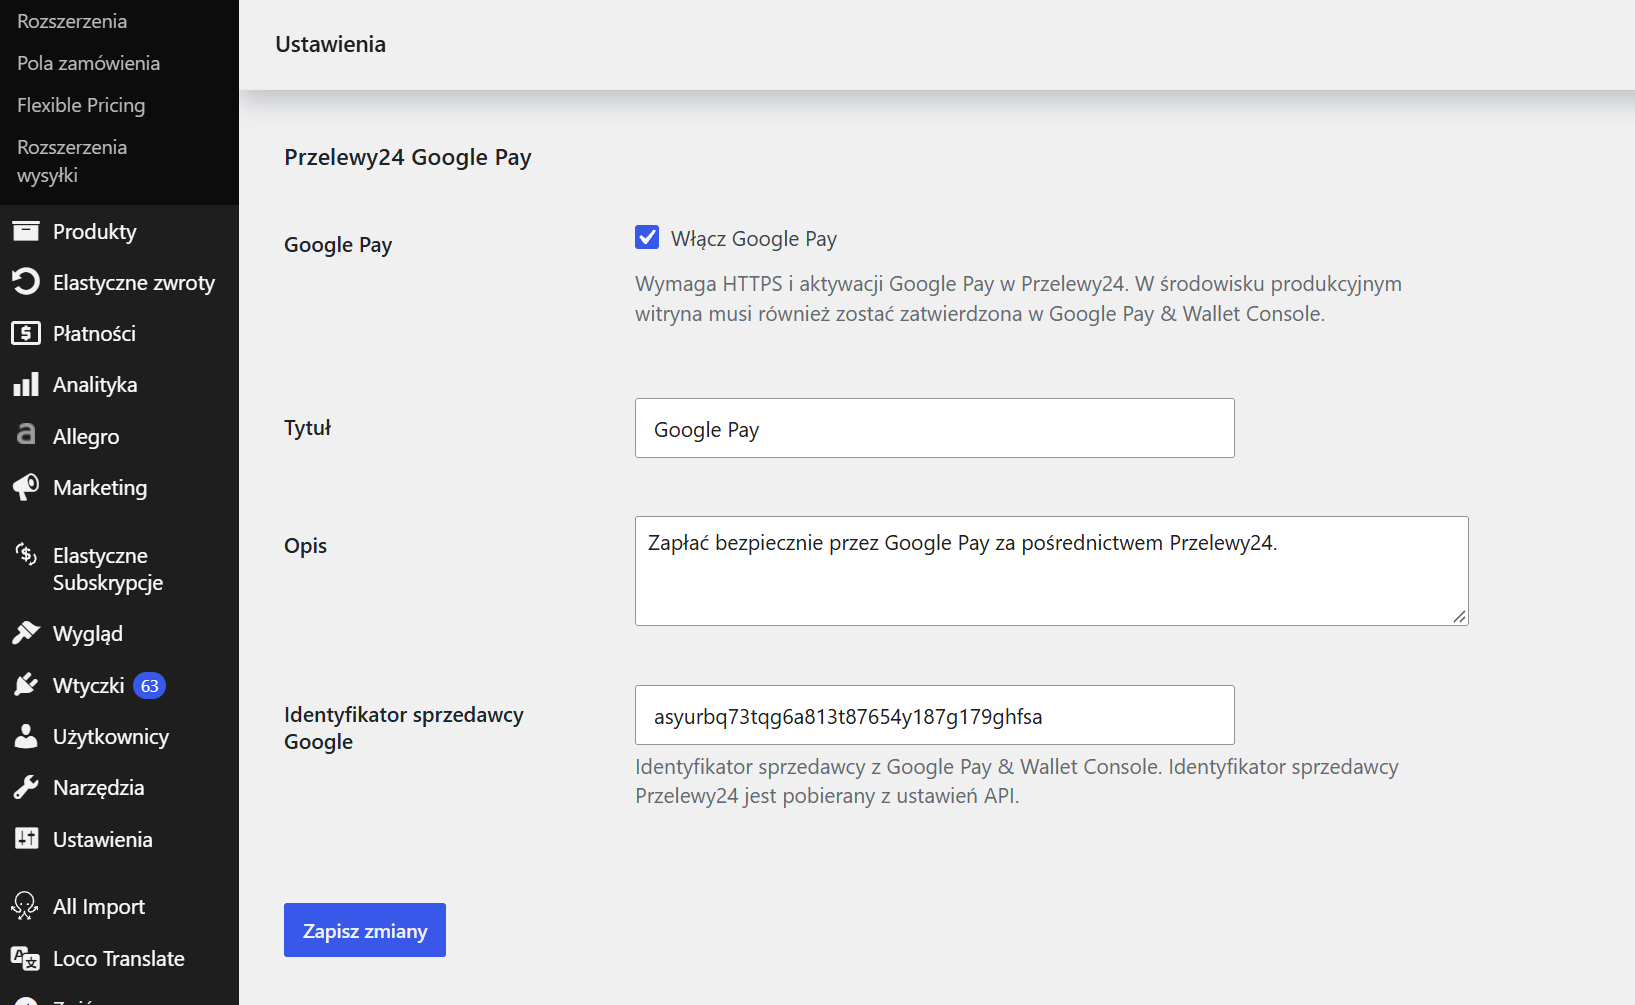Open Loco Translate menu label
Screen dimensions: 1635x1005
coord(119,958)
